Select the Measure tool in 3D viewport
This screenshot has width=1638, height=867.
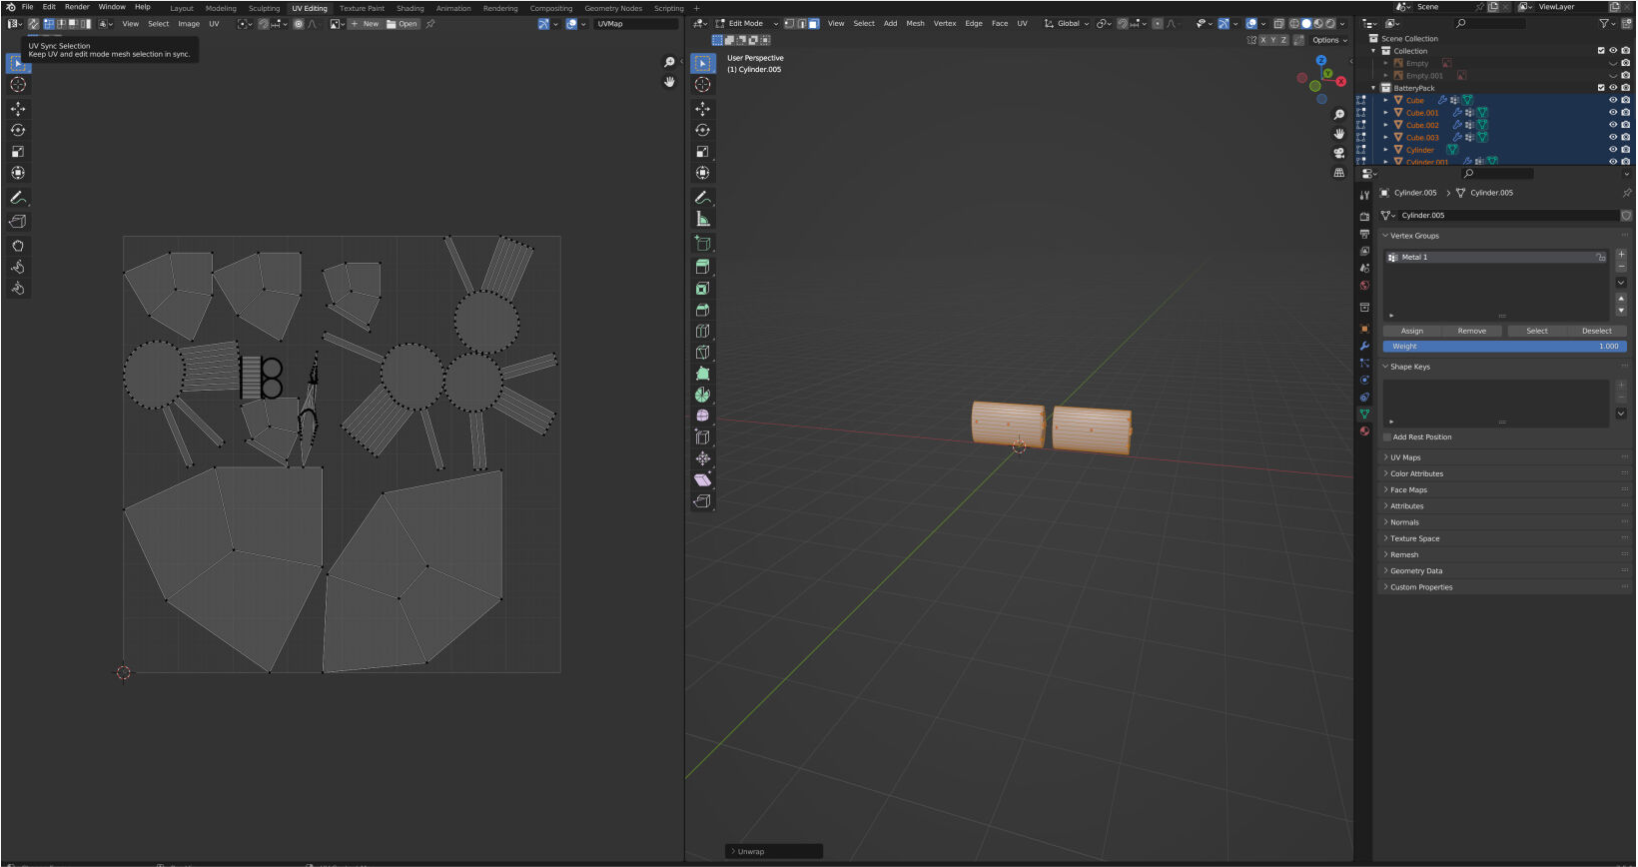[x=703, y=220]
